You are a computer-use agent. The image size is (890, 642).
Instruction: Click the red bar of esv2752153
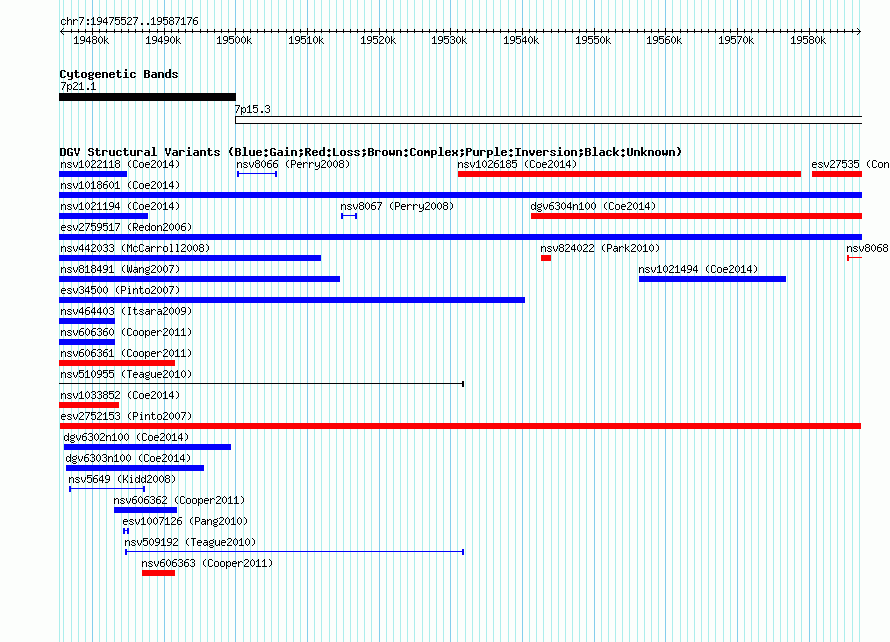click(460, 426)
